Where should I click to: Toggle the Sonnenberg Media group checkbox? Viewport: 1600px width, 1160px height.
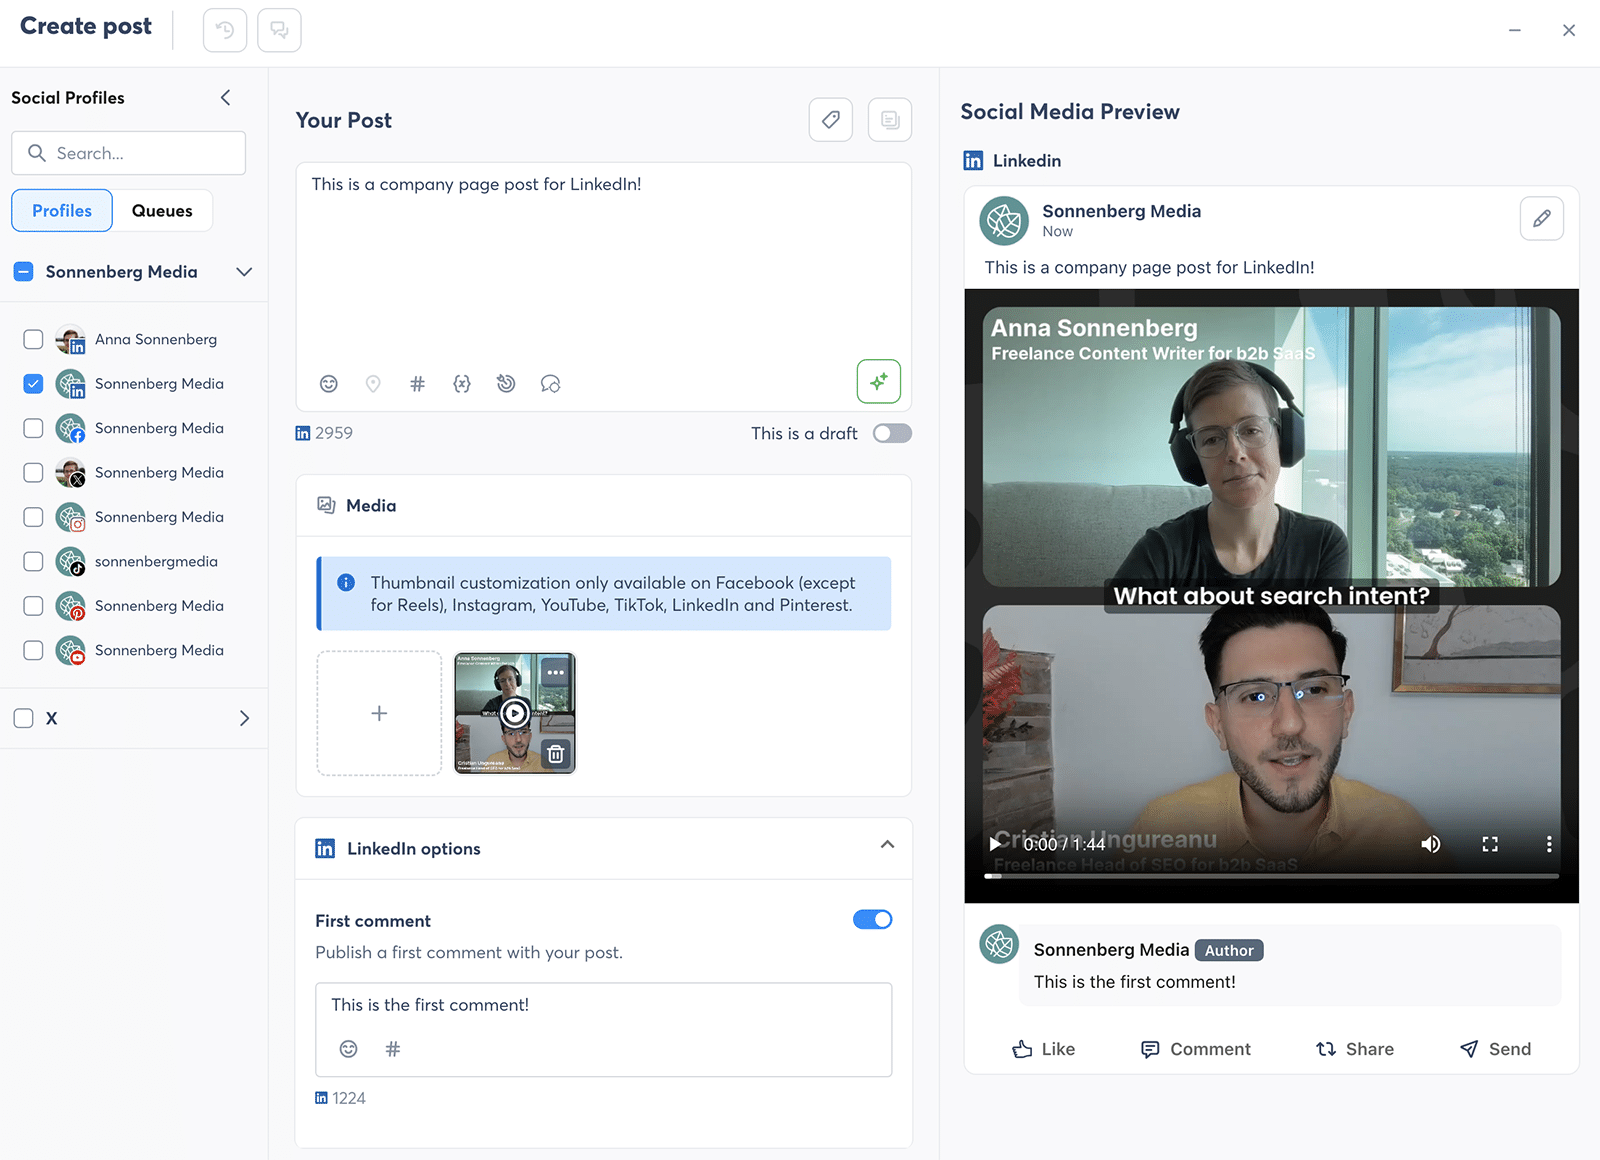pyautogui.click(x=24, y=272)
